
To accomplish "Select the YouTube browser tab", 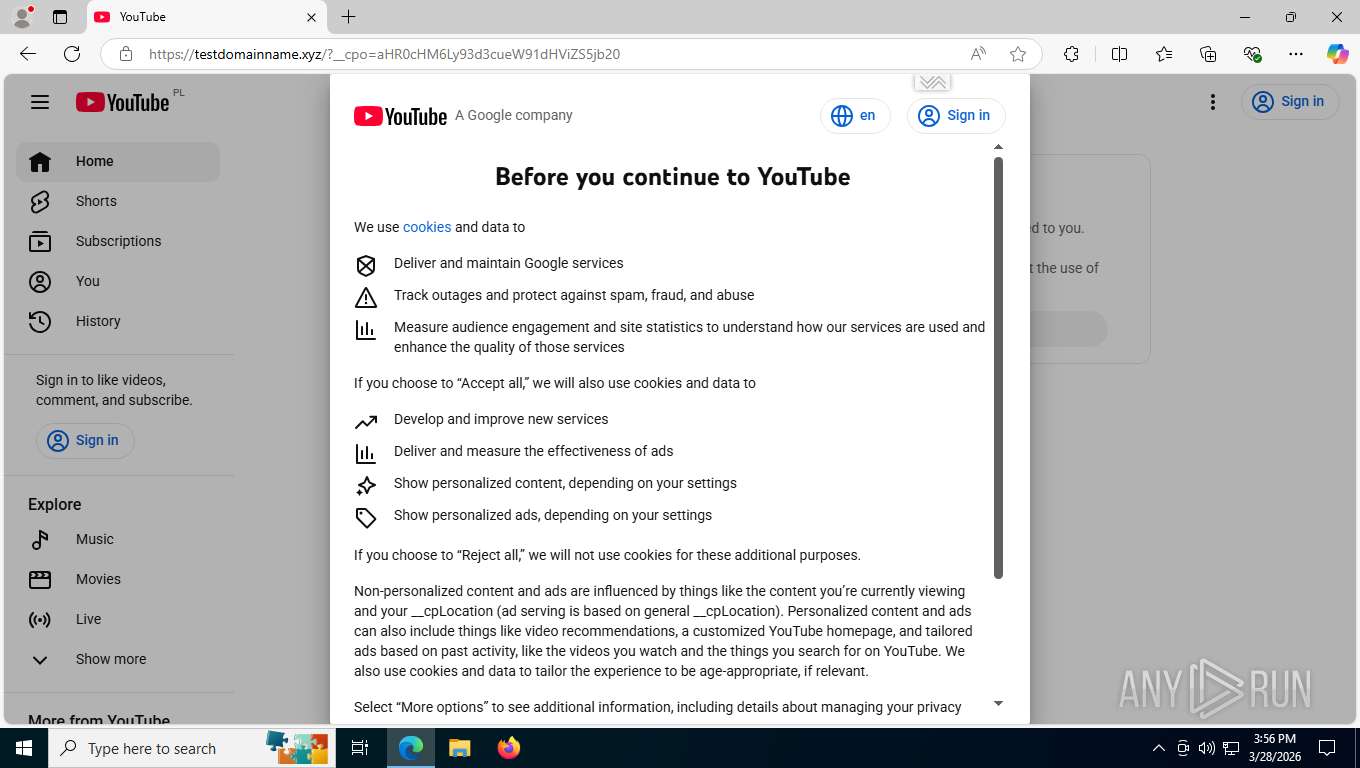I will tap(206, 17).
